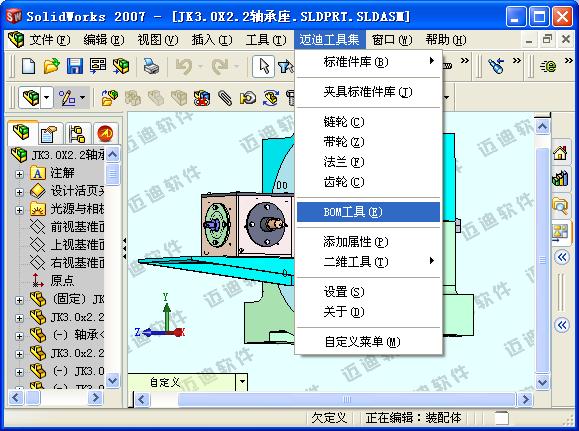Open the 自定义 configuration dropdown
The height and width of the screenshot is (431, 579).
[x=242, y=381]
